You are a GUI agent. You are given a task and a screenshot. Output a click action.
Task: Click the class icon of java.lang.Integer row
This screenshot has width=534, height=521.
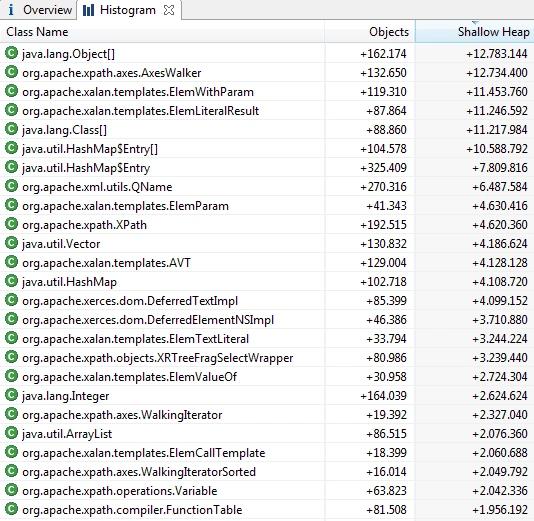[x=11, y=395]
